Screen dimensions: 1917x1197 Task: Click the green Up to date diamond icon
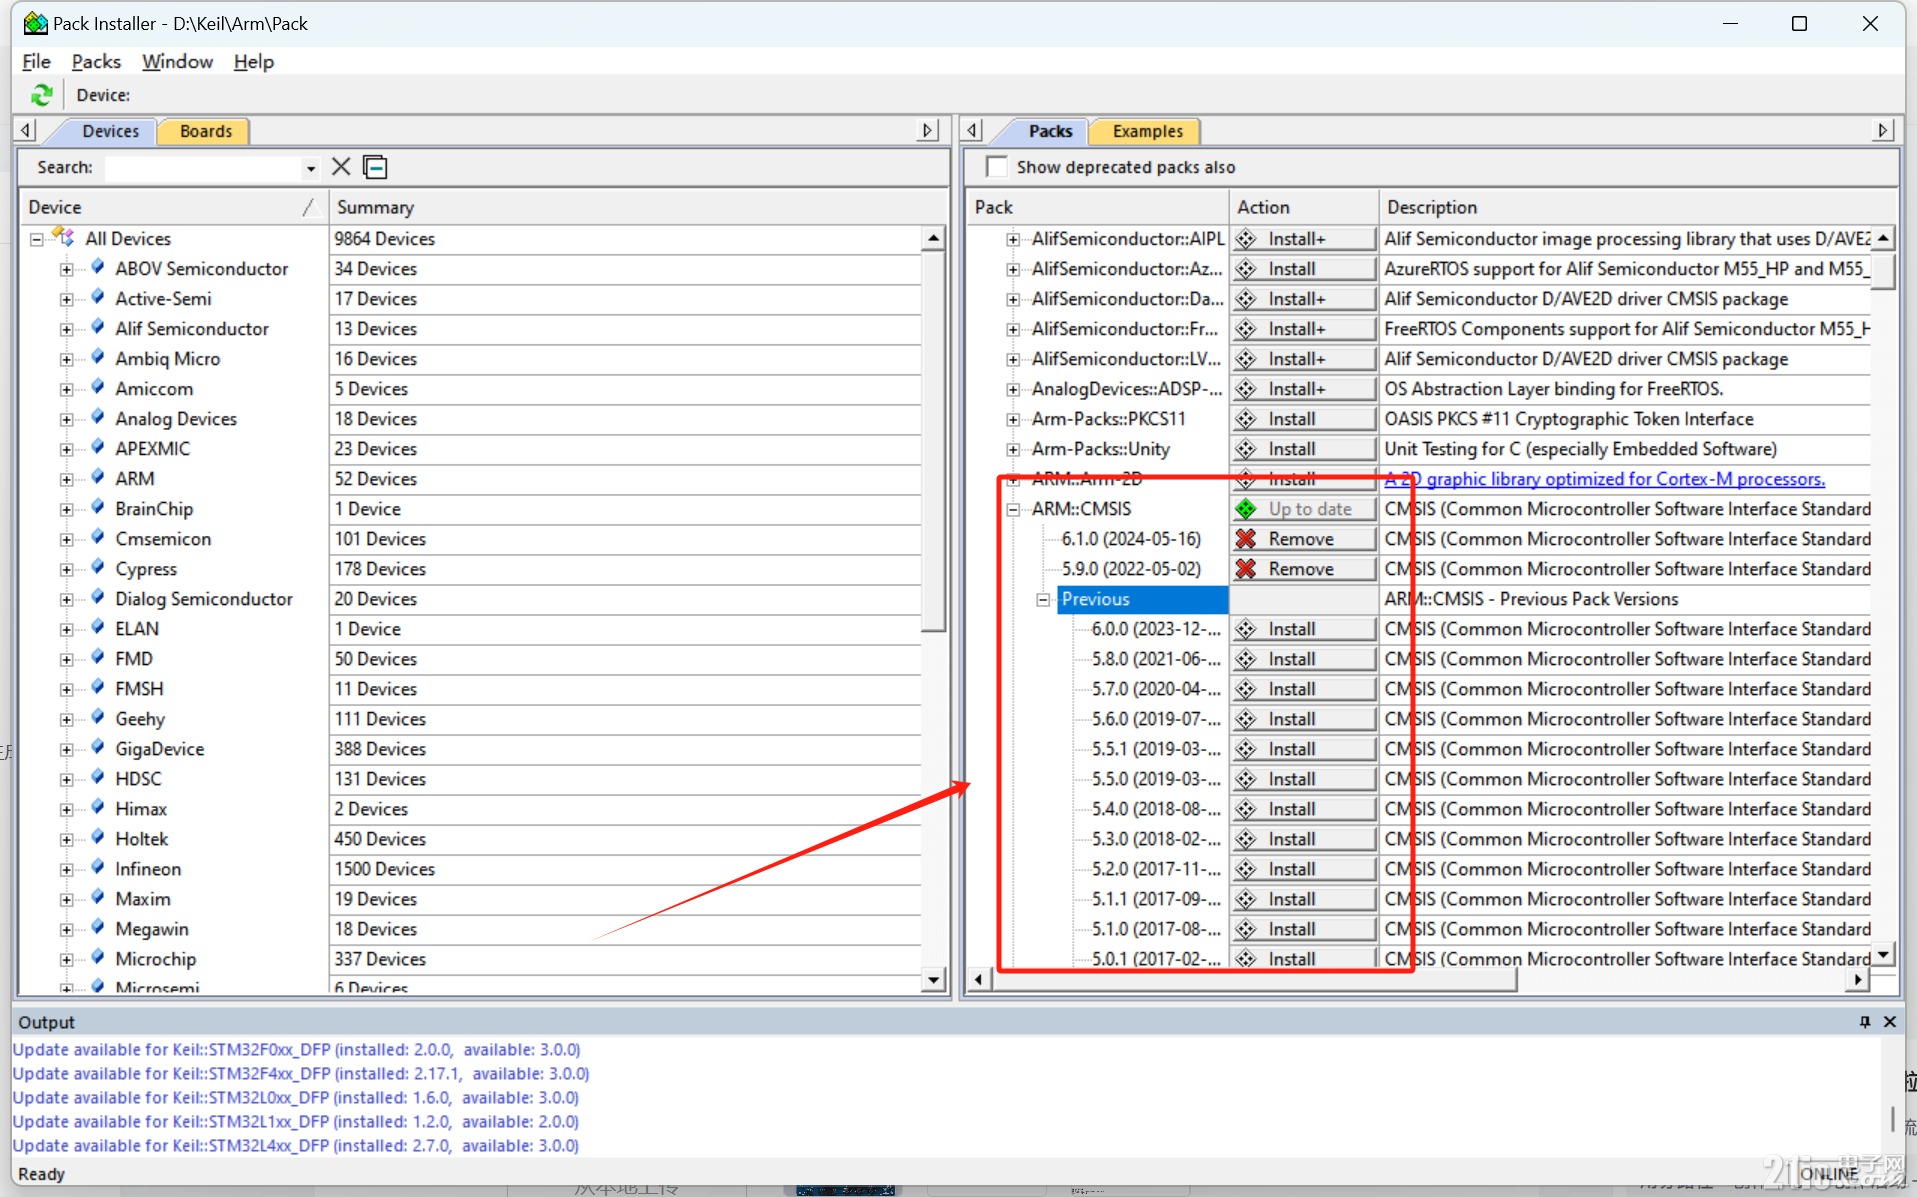(1246, 509)
